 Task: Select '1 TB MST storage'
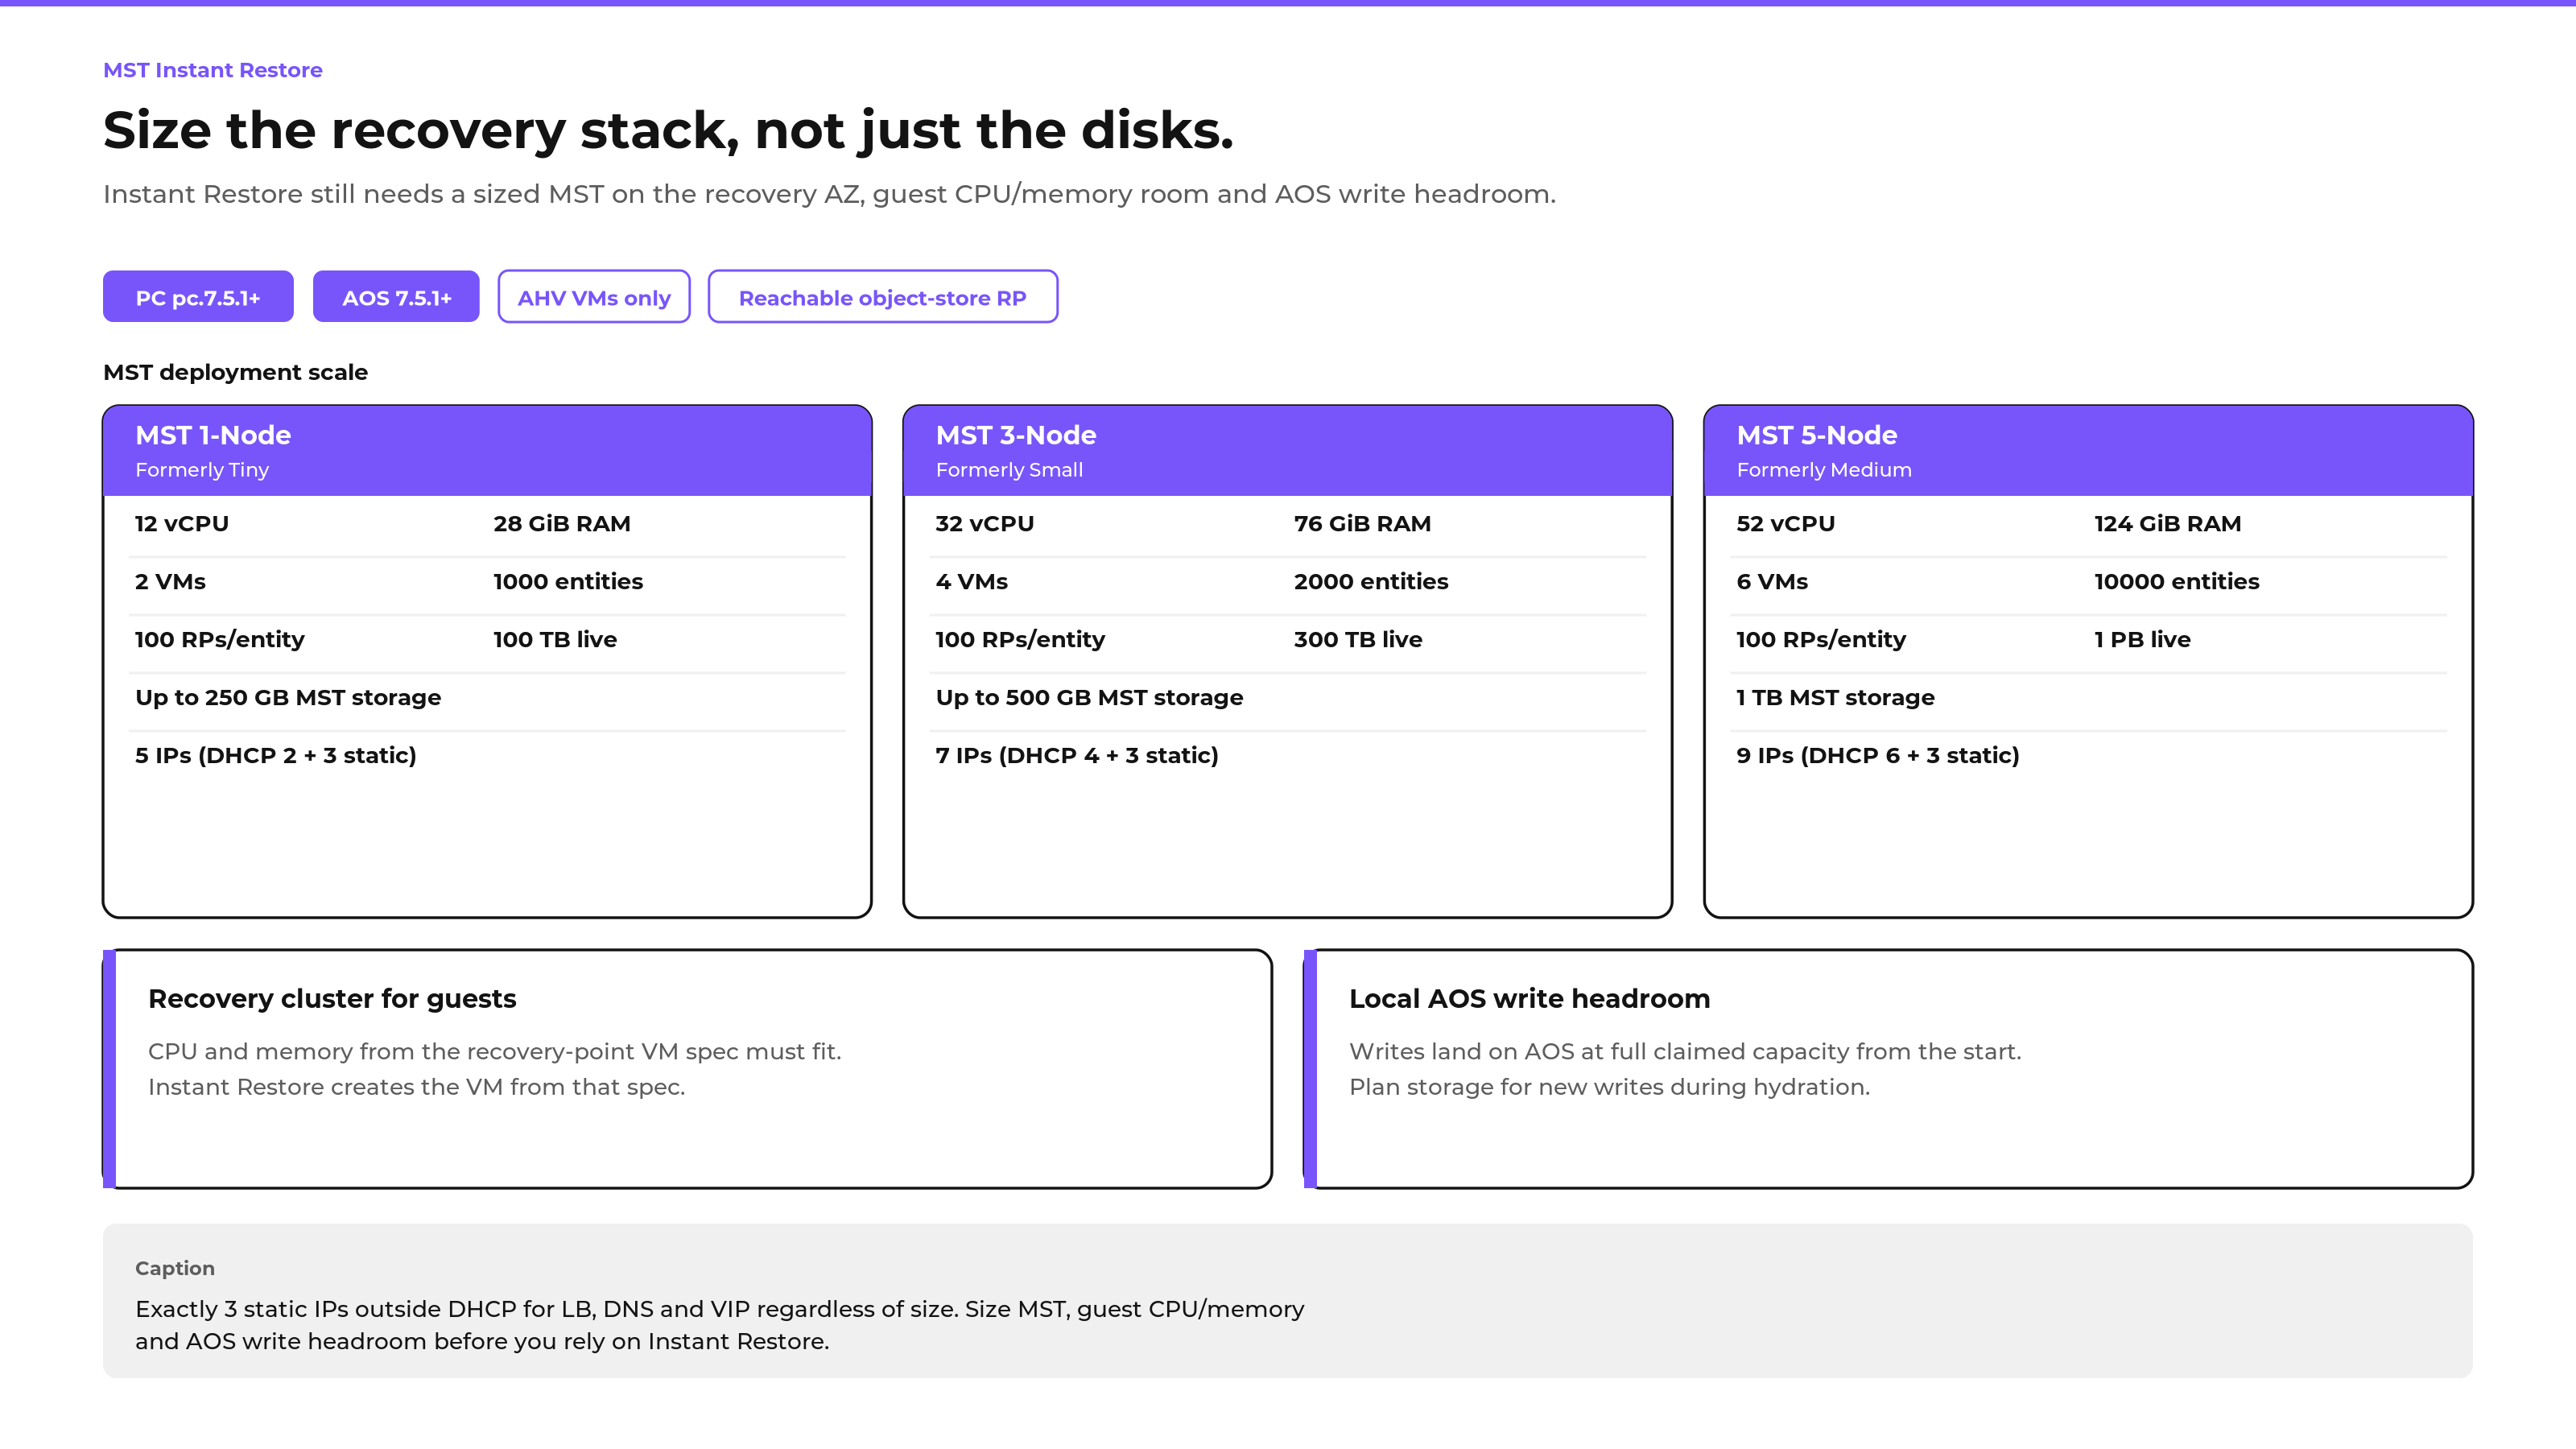pos(1836,698)
